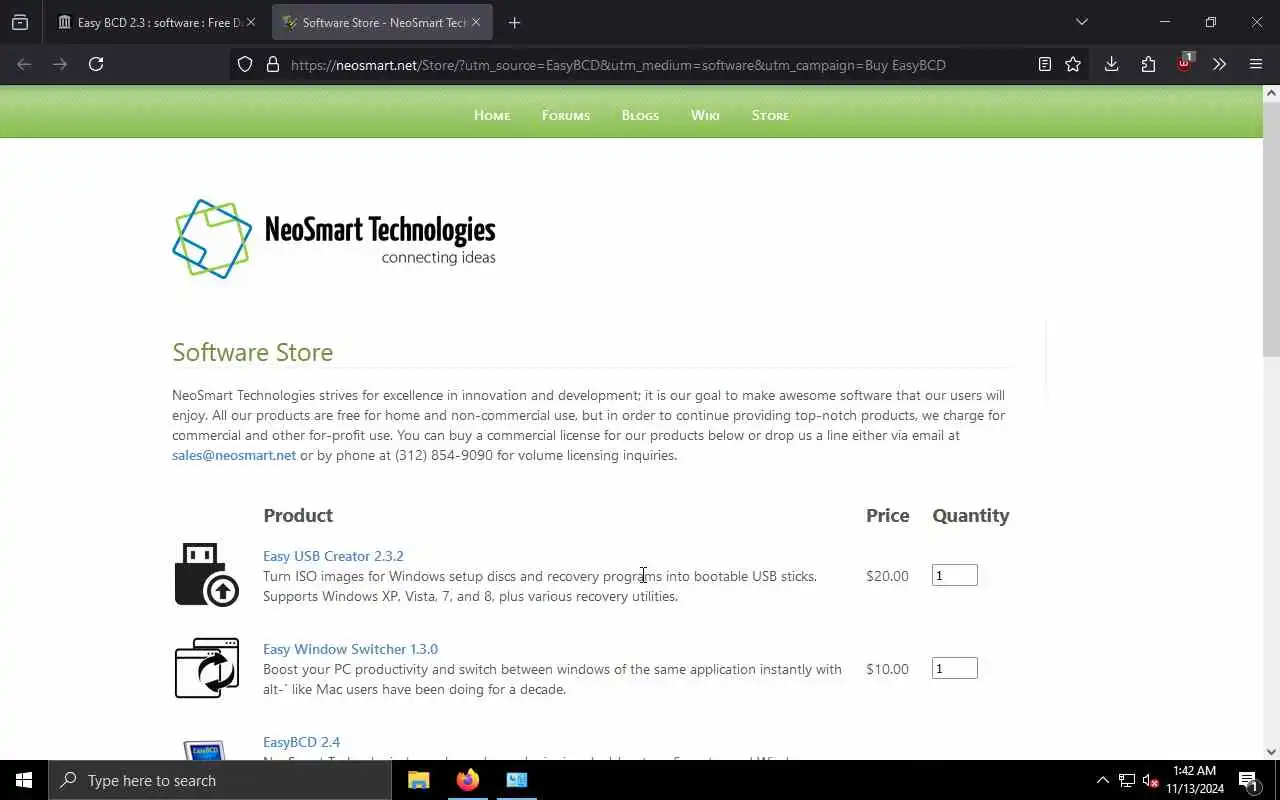This screenshot has width=1280, height=800.
Task: Open the Firefox application menu
Action: [x=1256, y=64]
